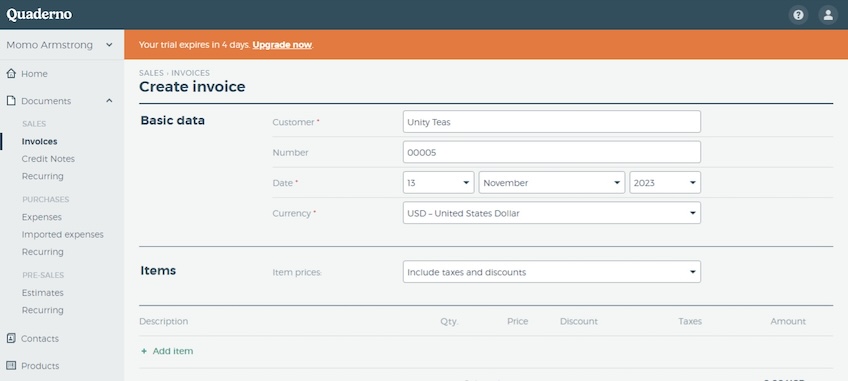Open Invoices under Sales
Screen dimensions: 848x381
coord(39,141)
